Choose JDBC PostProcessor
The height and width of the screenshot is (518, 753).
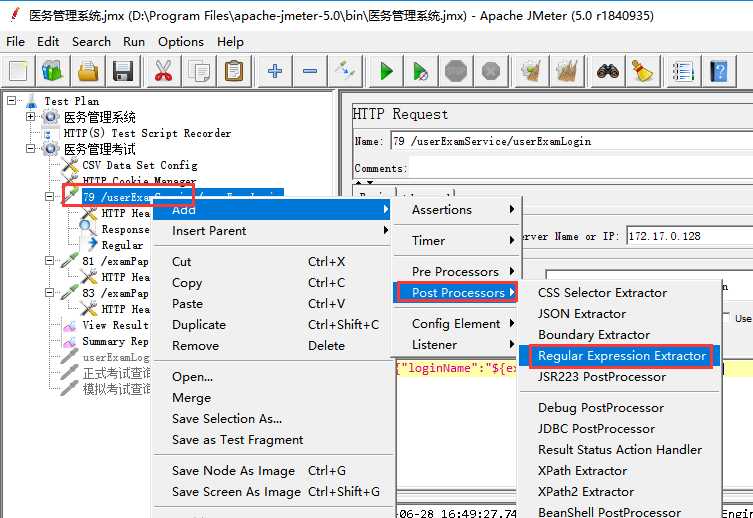tap(619, 429)
